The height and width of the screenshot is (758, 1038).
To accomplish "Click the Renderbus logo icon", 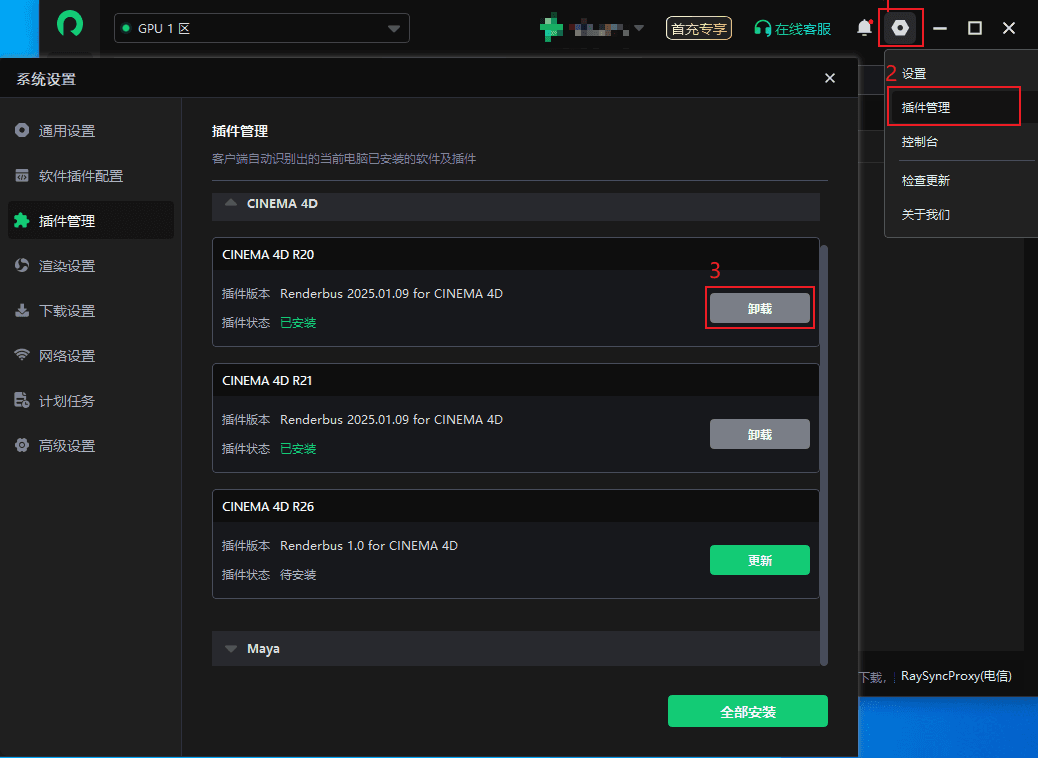I will pos(70,24).
